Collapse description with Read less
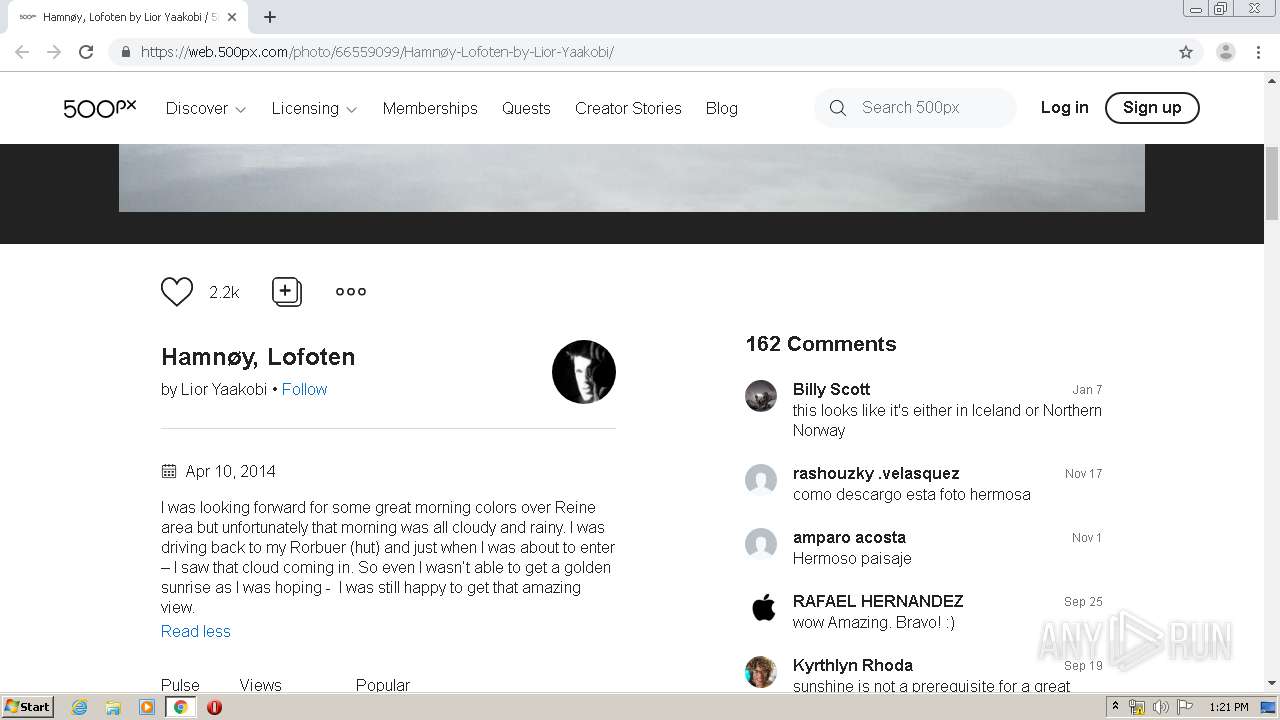This screenshot has height=720, width=1280. (196, 631)
